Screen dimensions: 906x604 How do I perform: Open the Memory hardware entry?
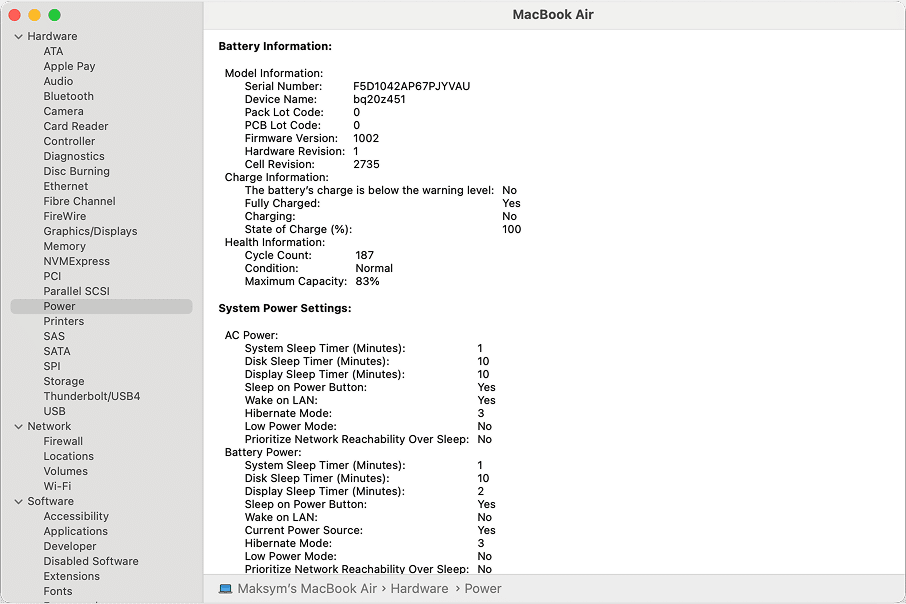(64, 246)
